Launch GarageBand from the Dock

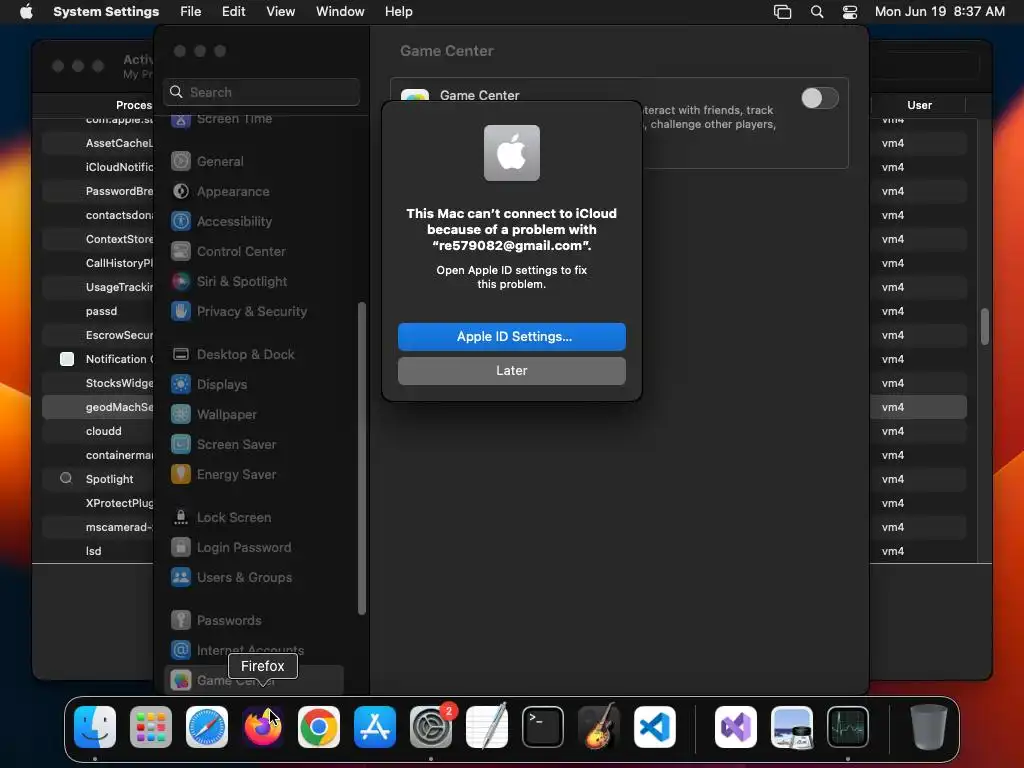pos(599,726)
